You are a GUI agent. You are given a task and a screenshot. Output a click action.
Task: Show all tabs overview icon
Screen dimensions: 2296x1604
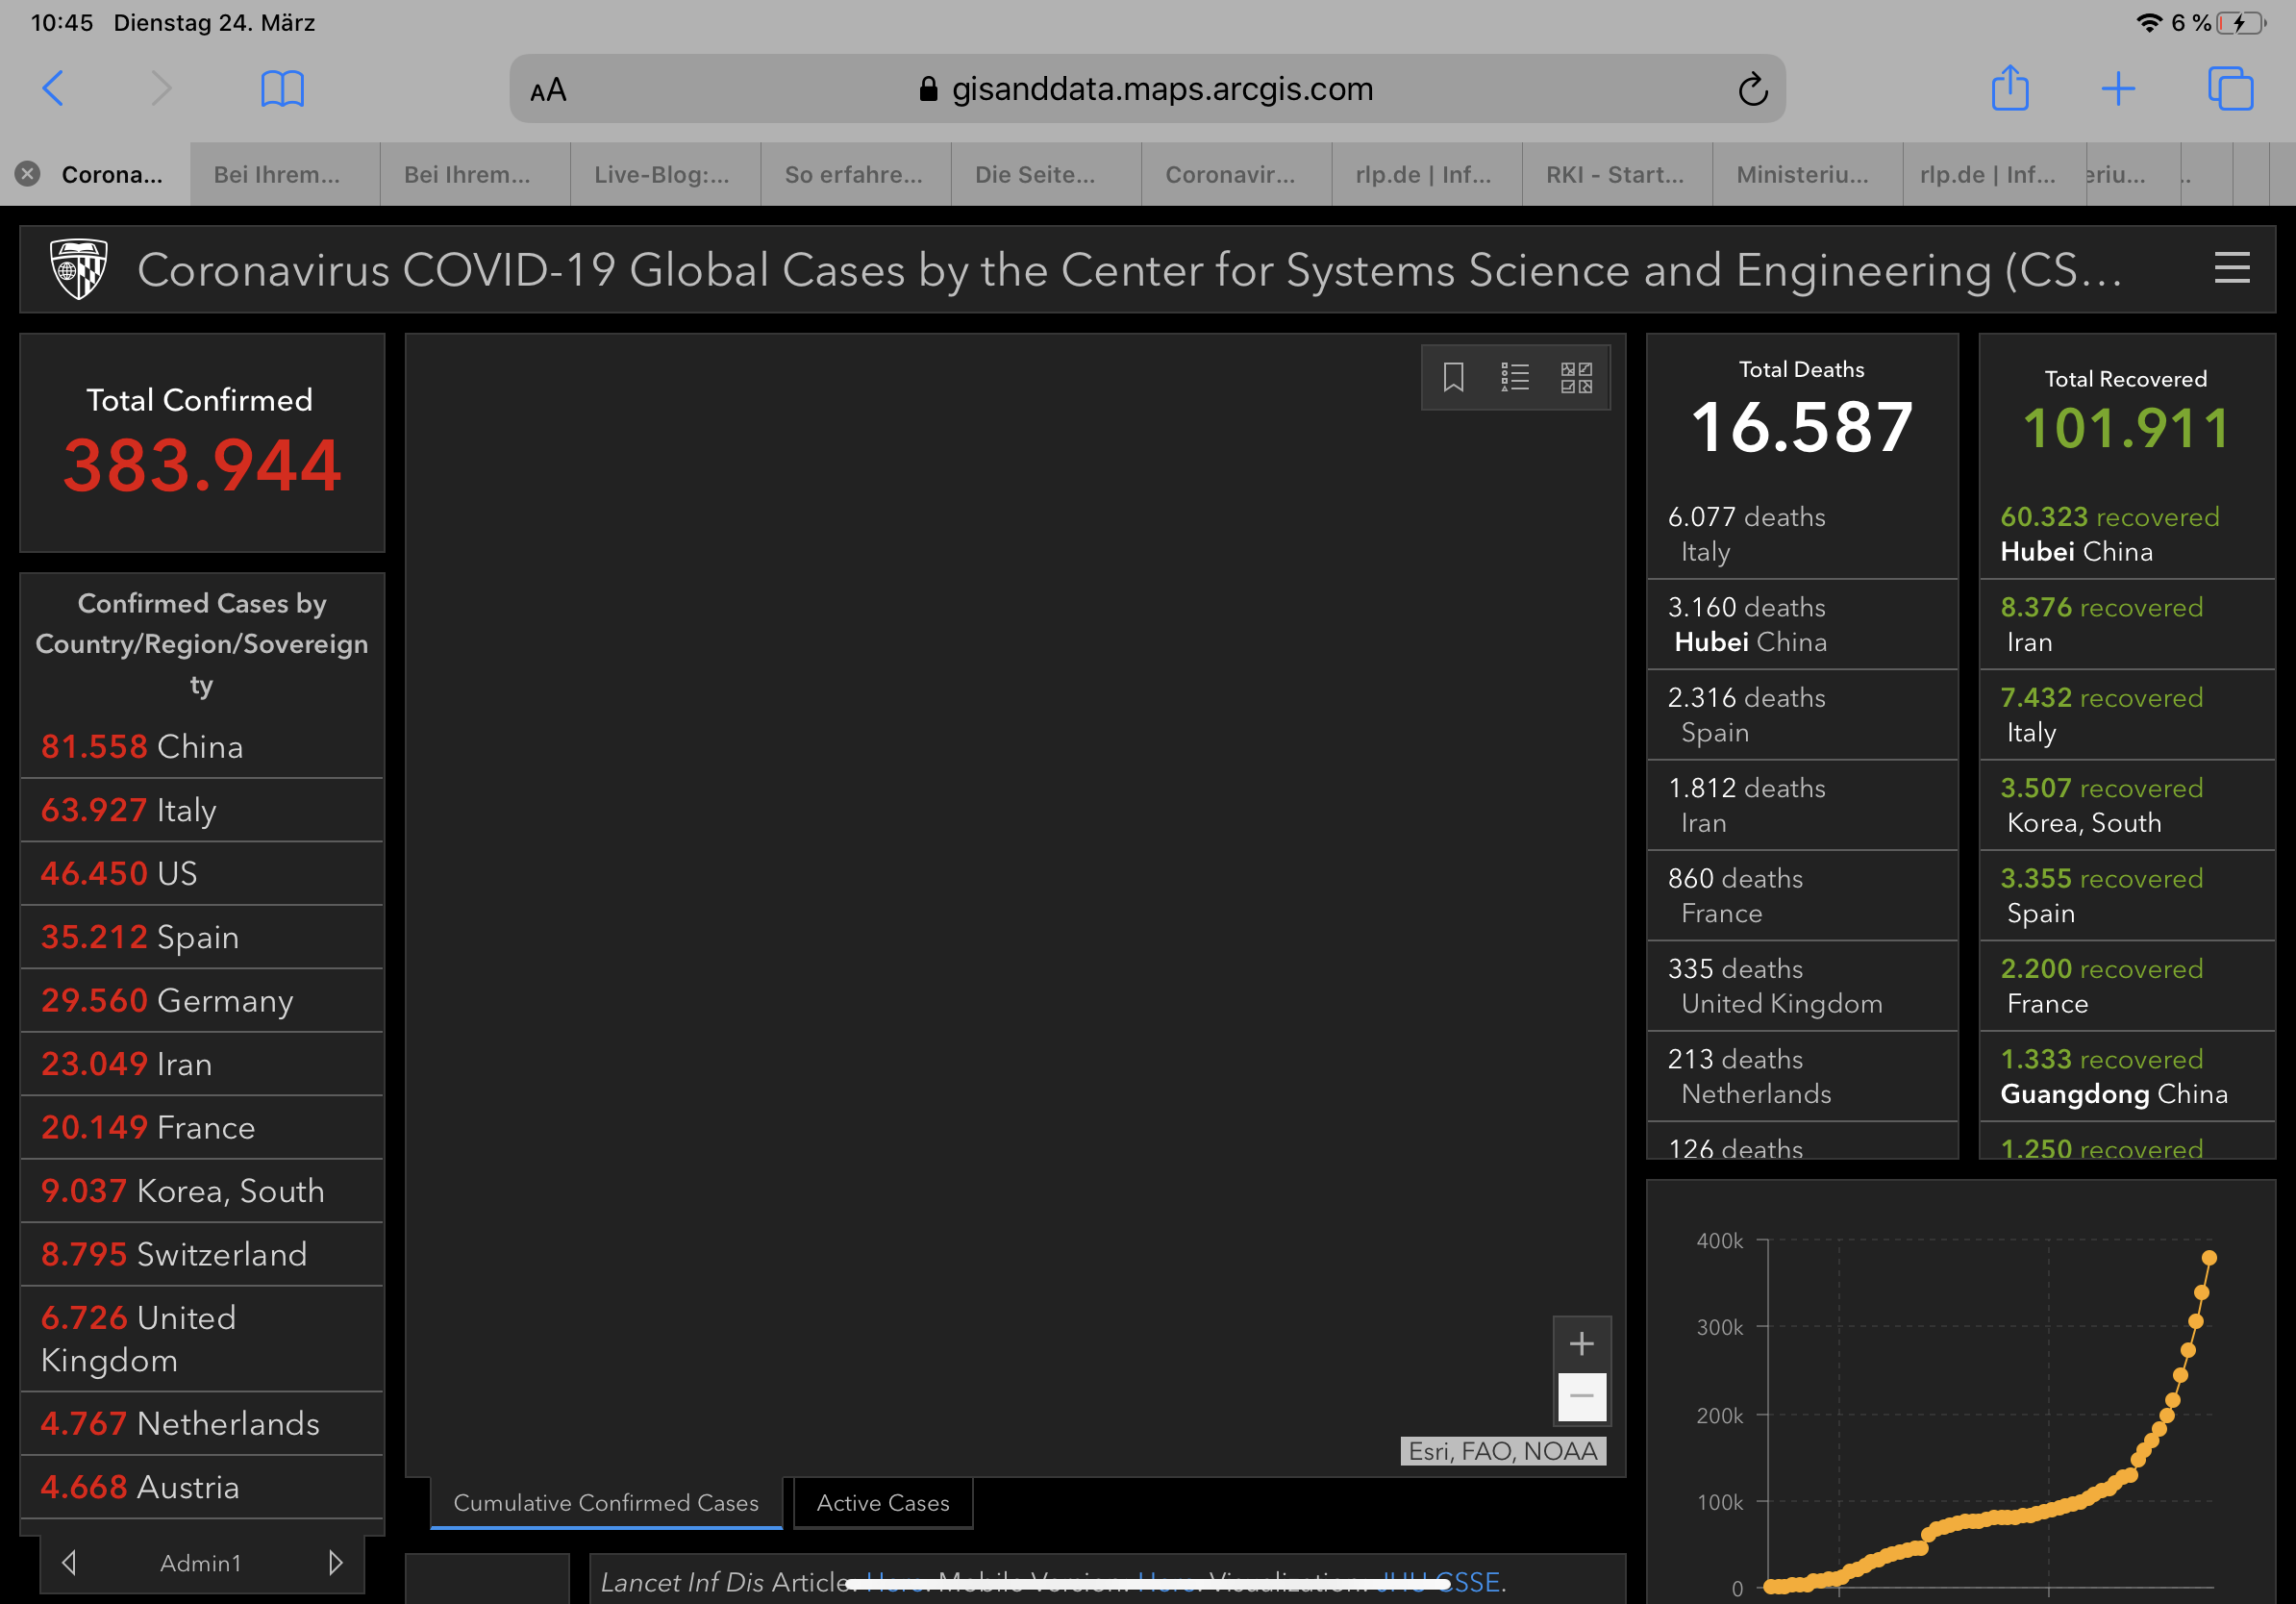point(2230,89)
